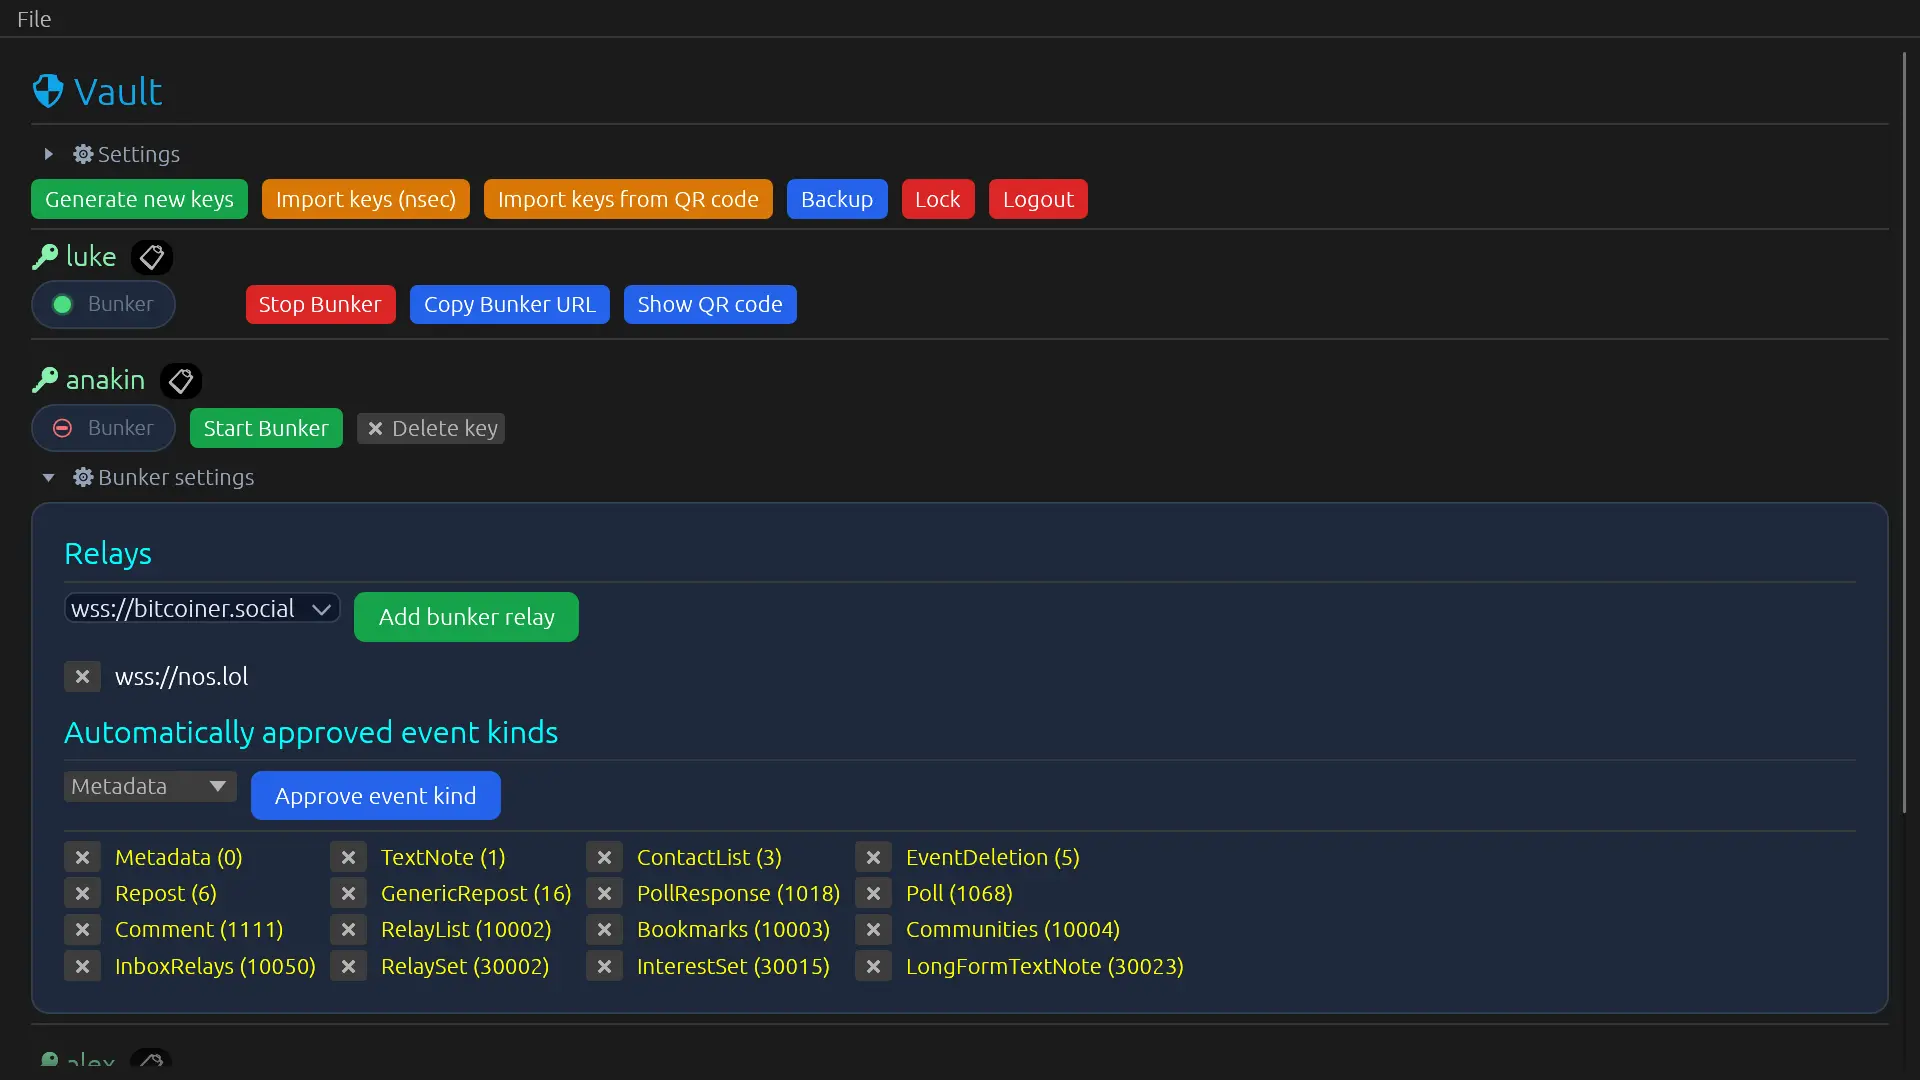Remove the RelayList (10002) event kind
1920x1080 pixels.
348,929
